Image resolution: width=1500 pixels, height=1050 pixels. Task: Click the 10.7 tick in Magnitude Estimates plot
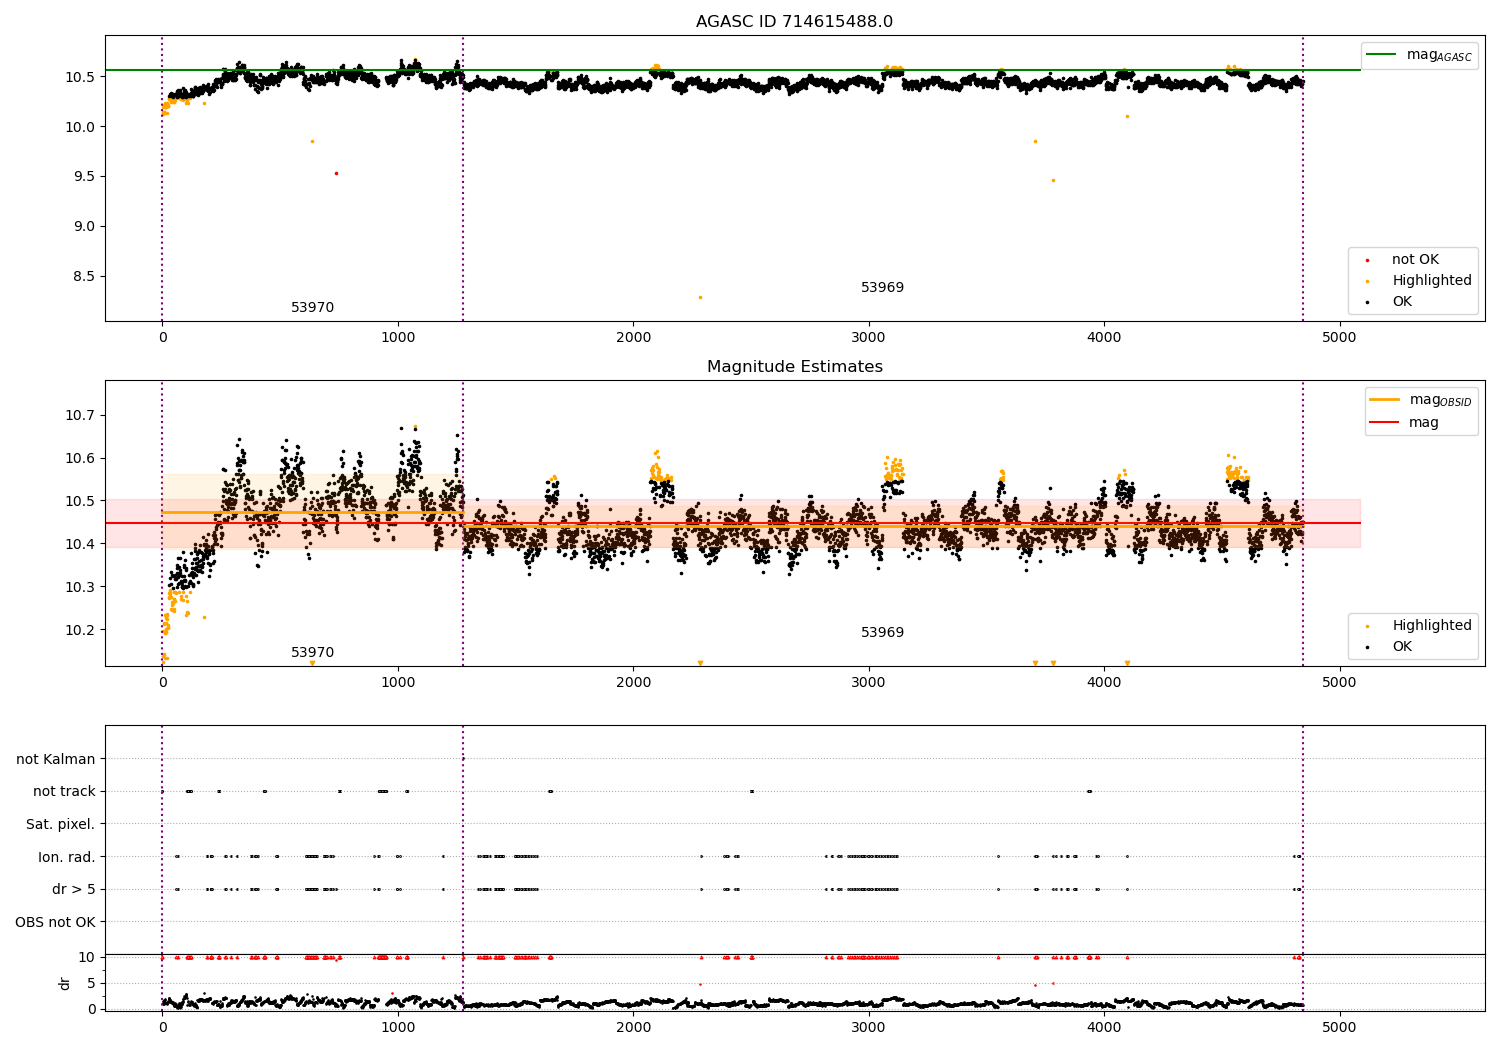coord(78,416)
